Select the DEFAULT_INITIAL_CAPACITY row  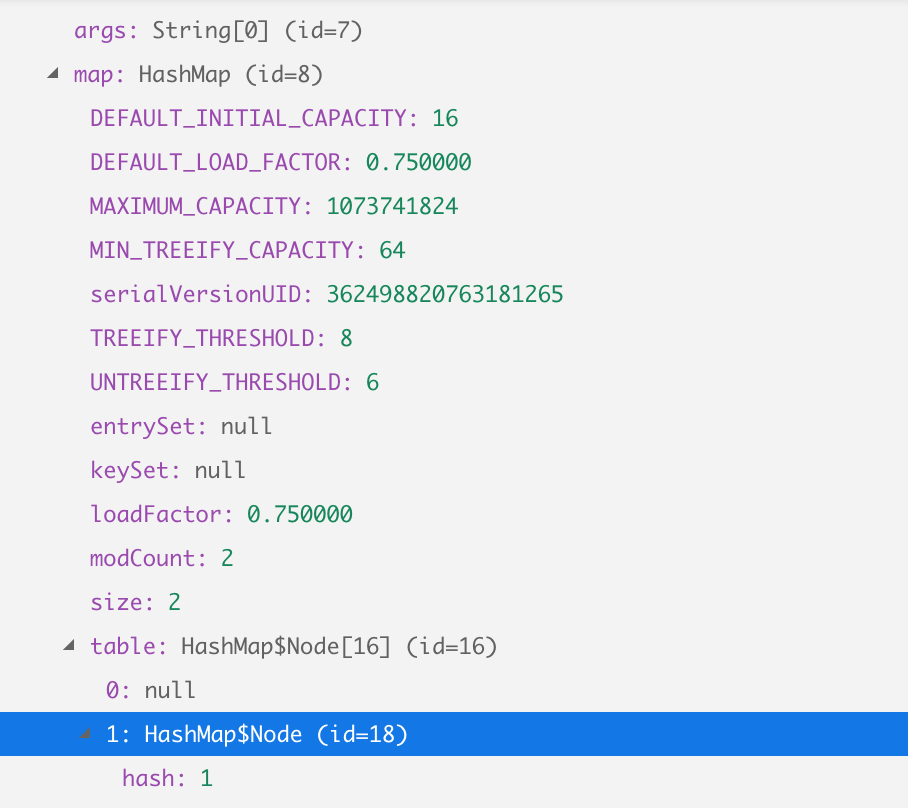273,119
